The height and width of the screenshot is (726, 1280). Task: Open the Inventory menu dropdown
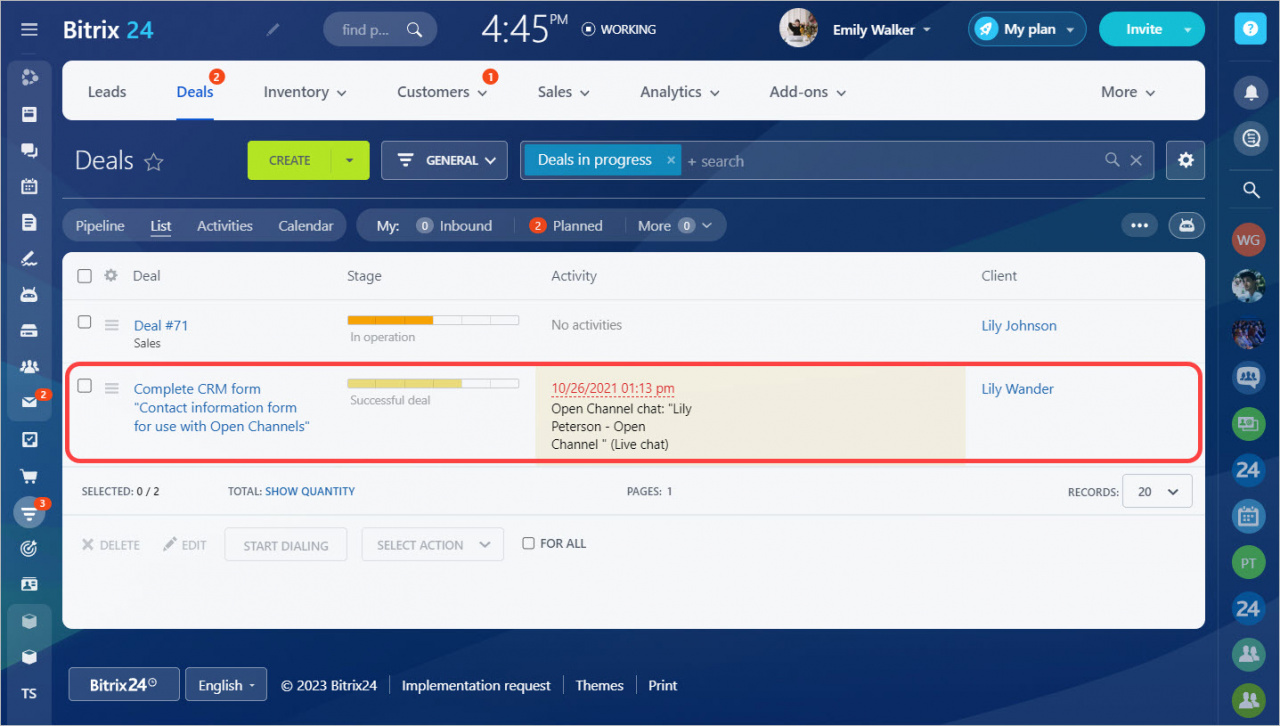pyautogui.click(x=305, y=92)
